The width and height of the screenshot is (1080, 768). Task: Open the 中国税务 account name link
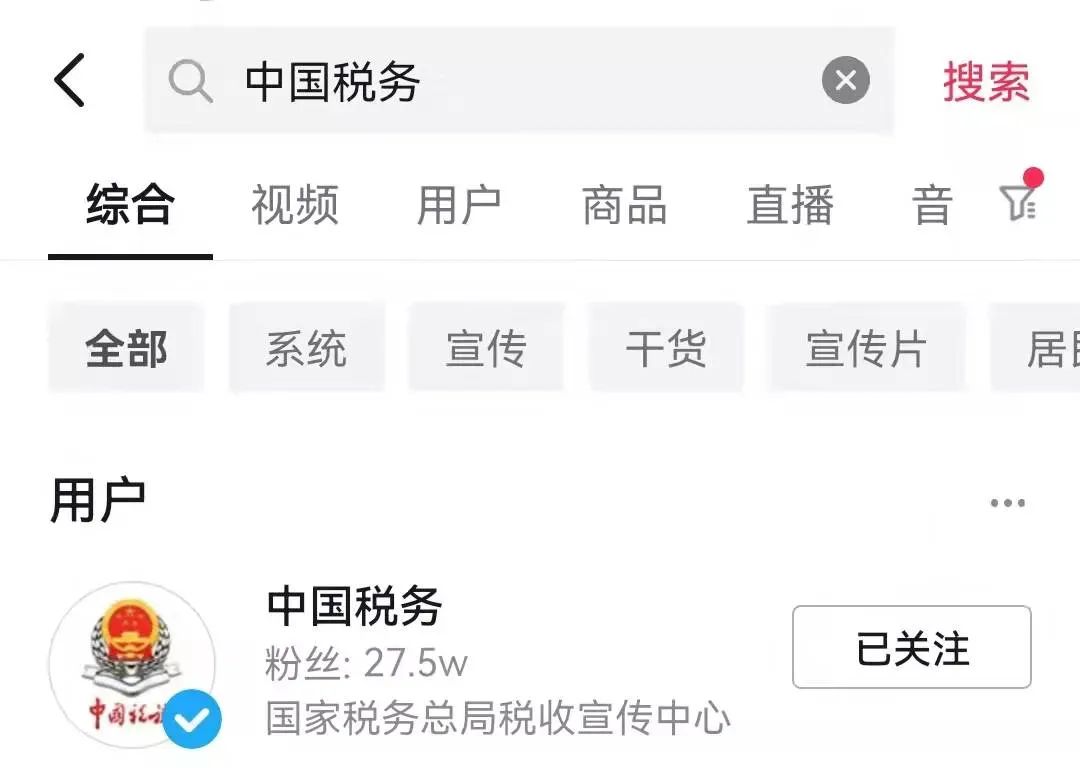pyautogui.click(x=354, y=606)
